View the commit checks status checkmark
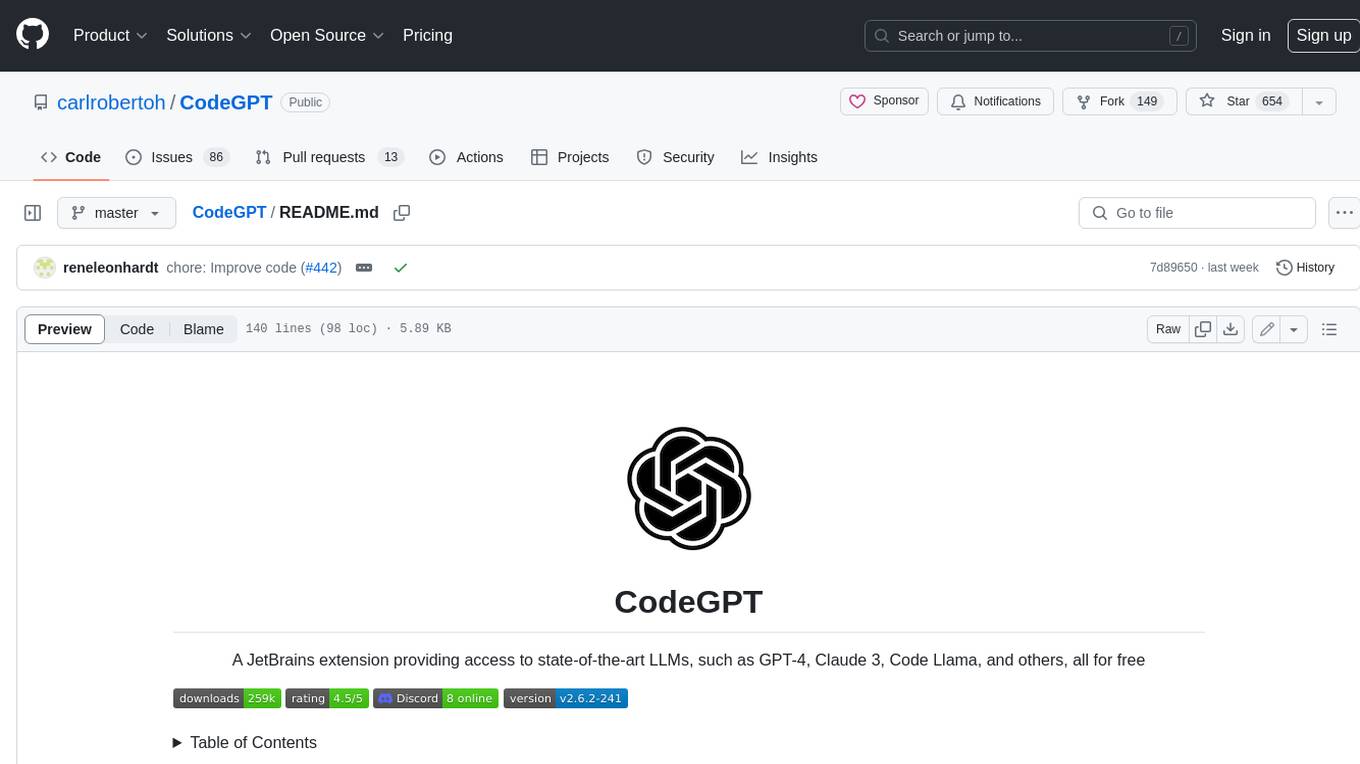 coord(400,268)
